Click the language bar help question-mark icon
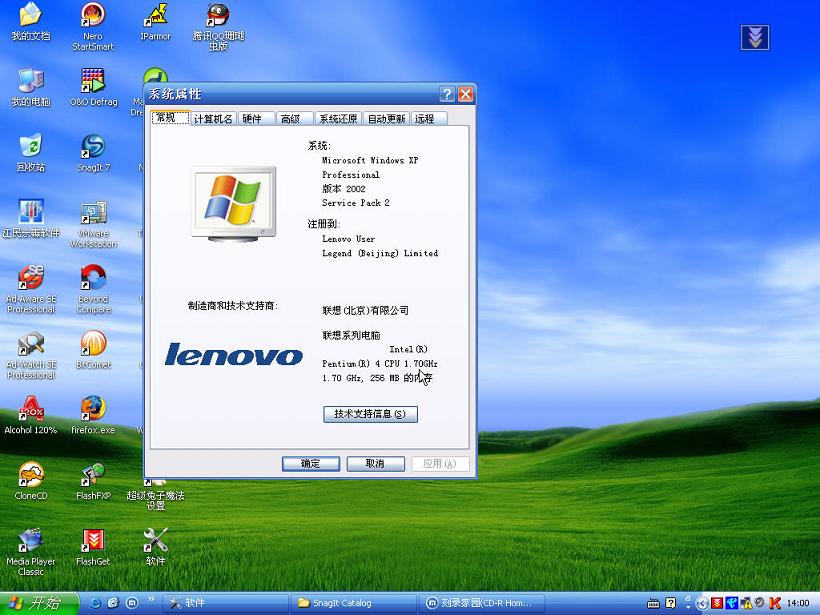 pyautogui.click(x=671, y=603)
